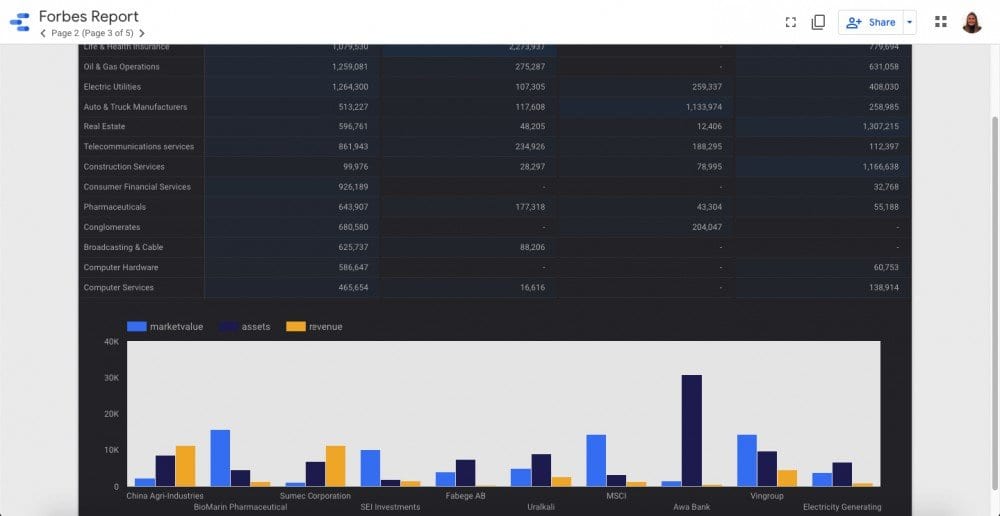Click the Fabege AB axis label
The height and width of the screenshot is (516, 1000).
tap(466, 496)
